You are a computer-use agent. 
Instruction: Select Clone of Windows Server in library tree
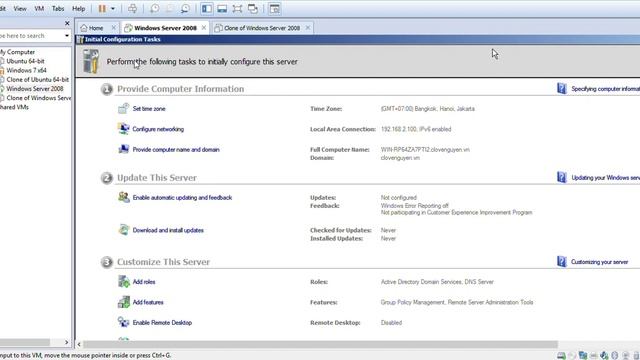38,98
